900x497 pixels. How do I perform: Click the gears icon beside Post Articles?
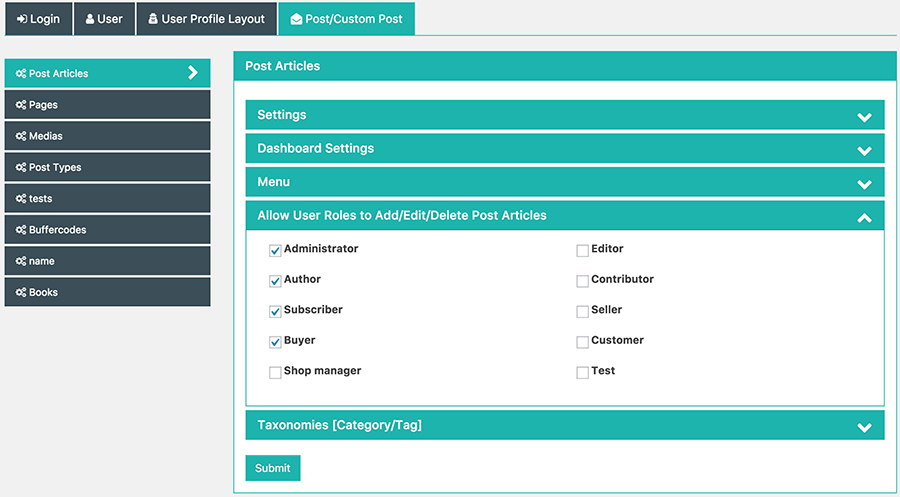point(21,73)
